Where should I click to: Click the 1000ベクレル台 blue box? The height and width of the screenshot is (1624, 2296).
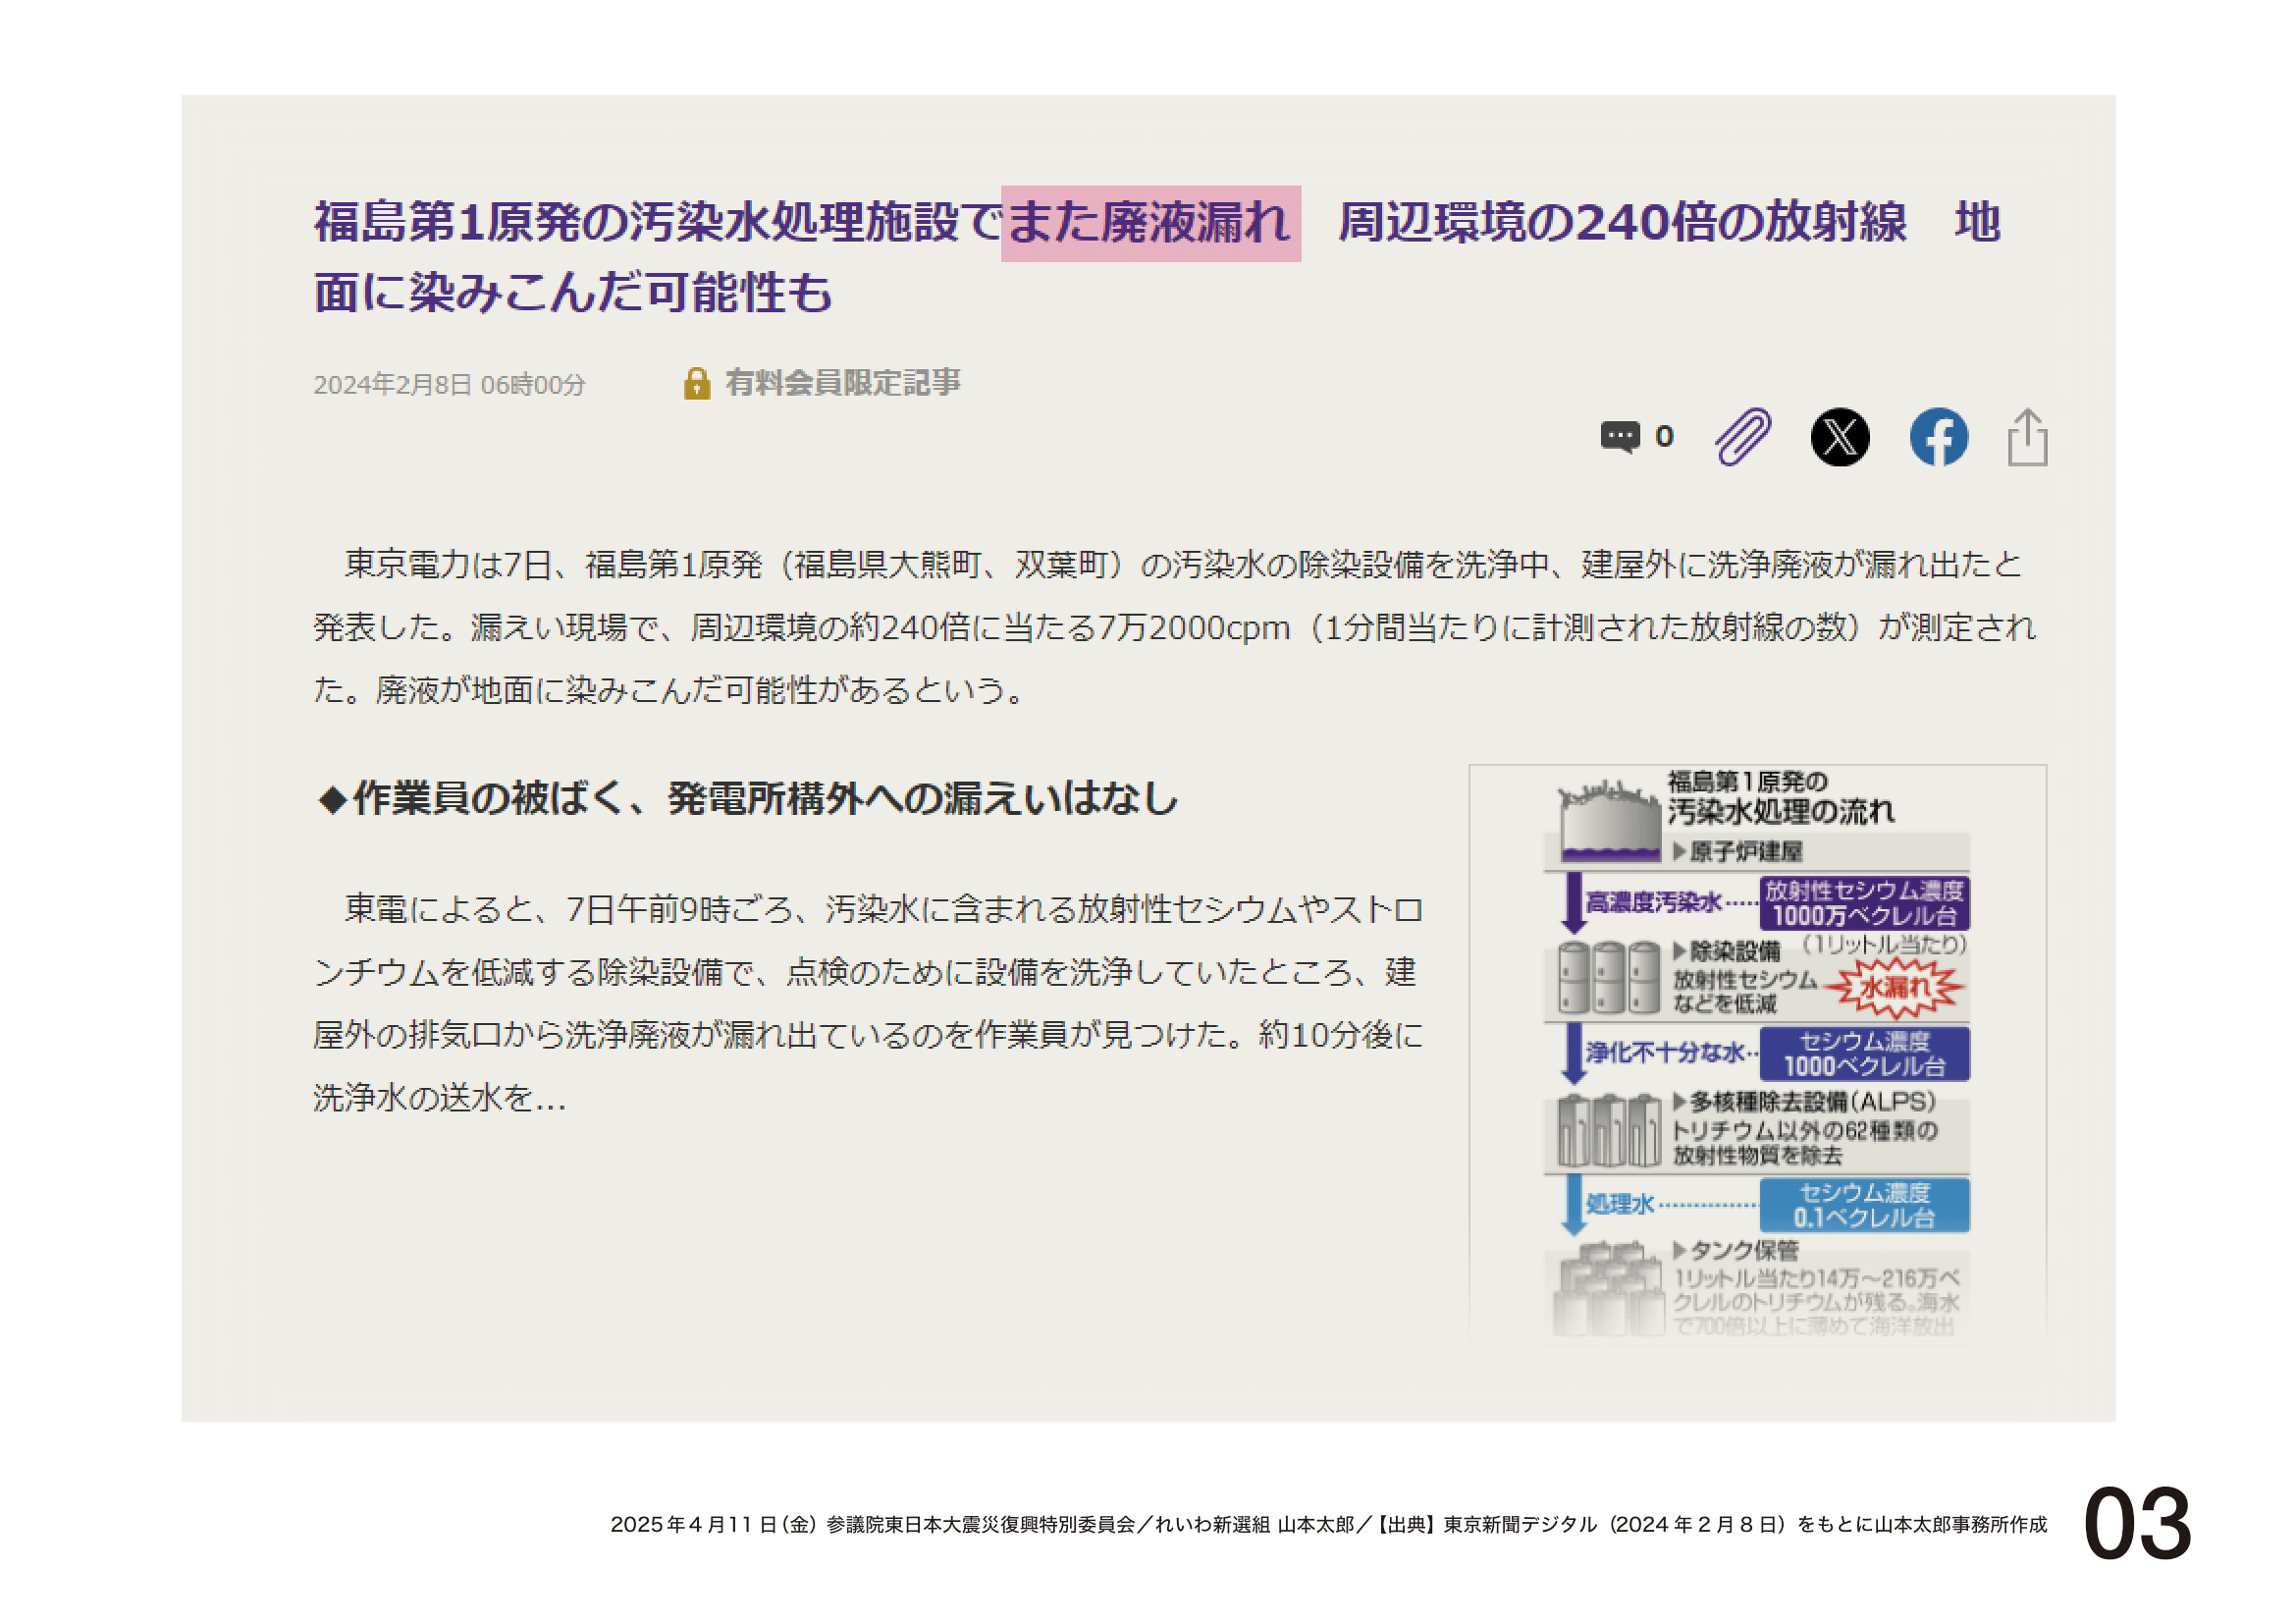(1864, 1054)
